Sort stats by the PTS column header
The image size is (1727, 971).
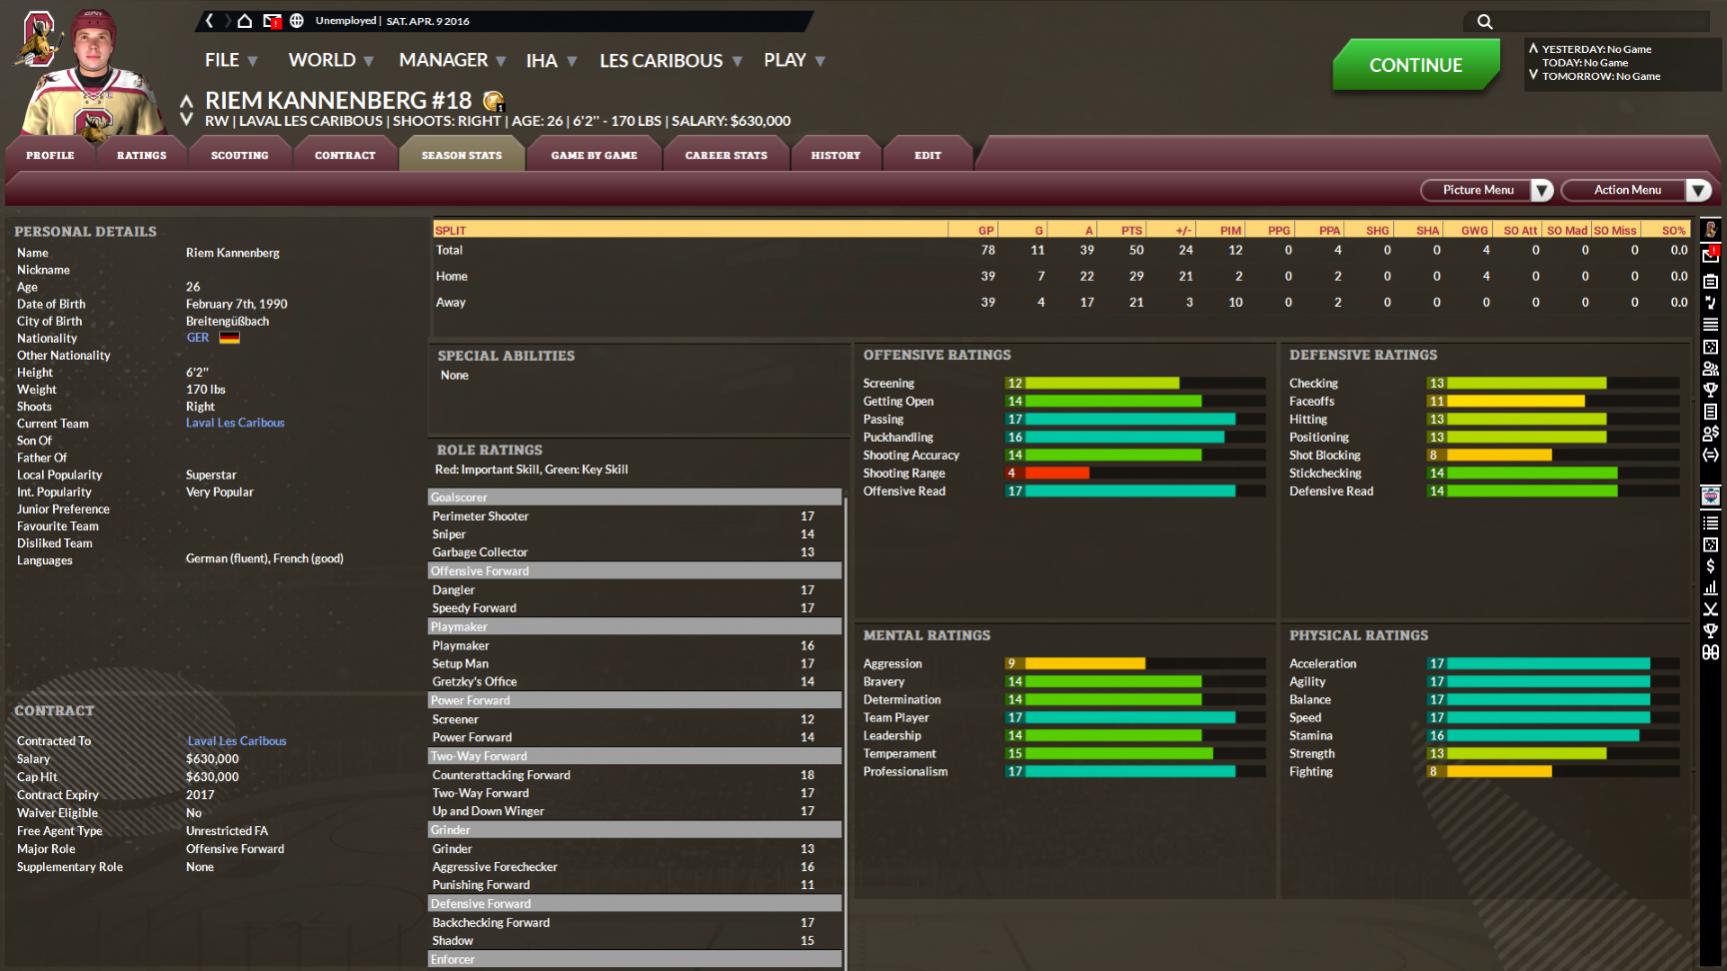[1131, 230]
